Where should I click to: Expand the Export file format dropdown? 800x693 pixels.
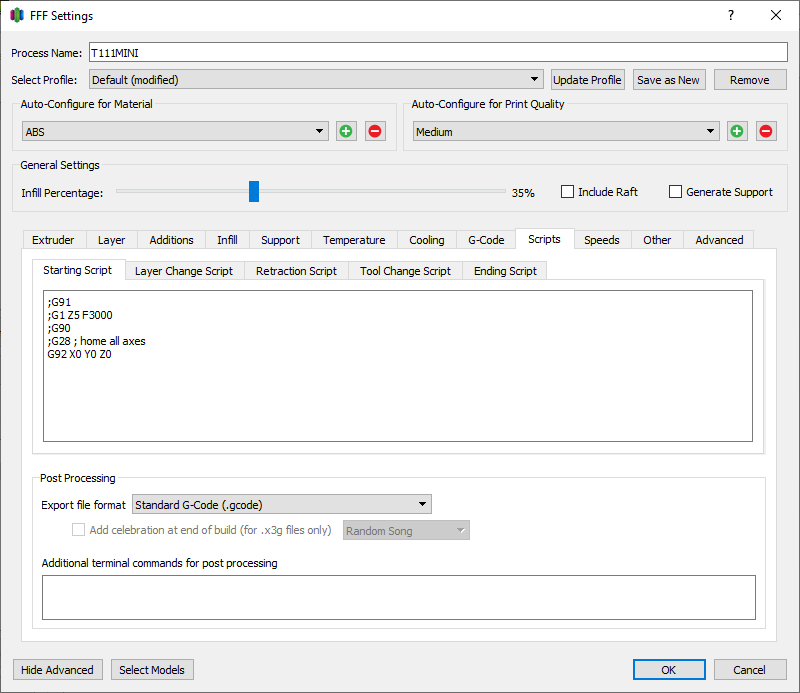(282, 505)
